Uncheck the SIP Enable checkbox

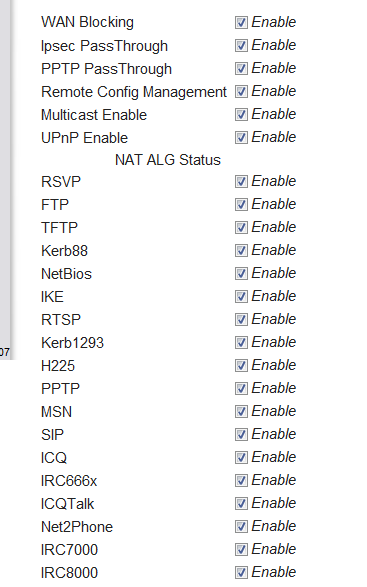241,434
